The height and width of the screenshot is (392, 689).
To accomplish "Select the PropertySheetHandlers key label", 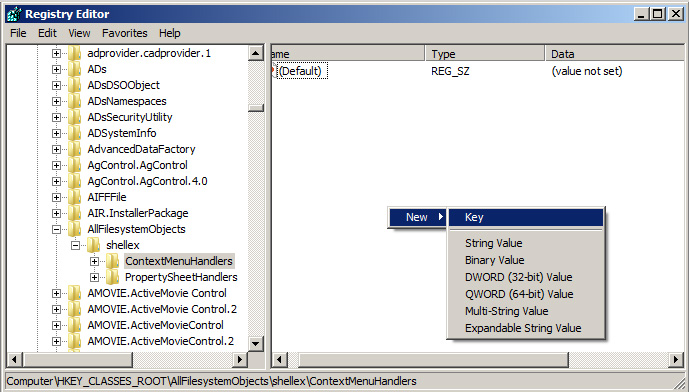I will coord(181,277).
